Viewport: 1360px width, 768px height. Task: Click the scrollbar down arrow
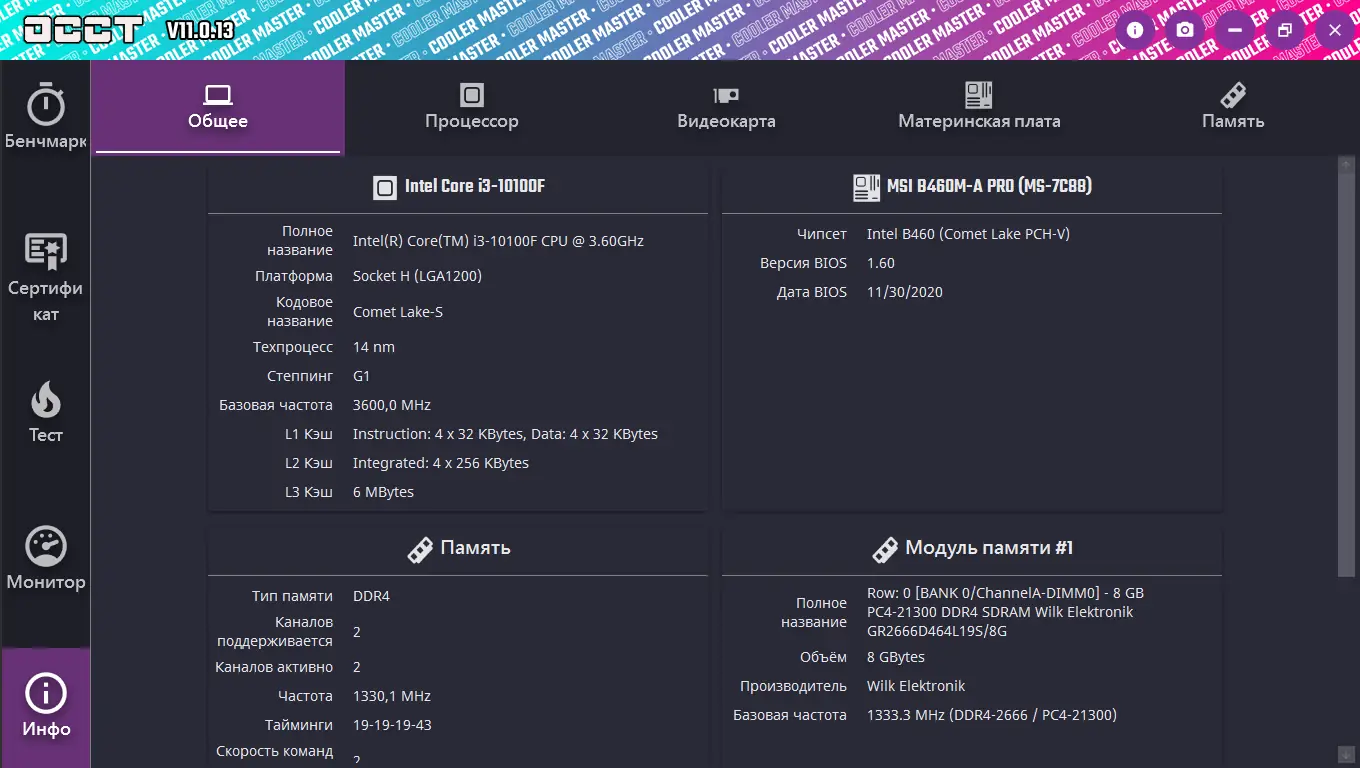[1346, 753]
